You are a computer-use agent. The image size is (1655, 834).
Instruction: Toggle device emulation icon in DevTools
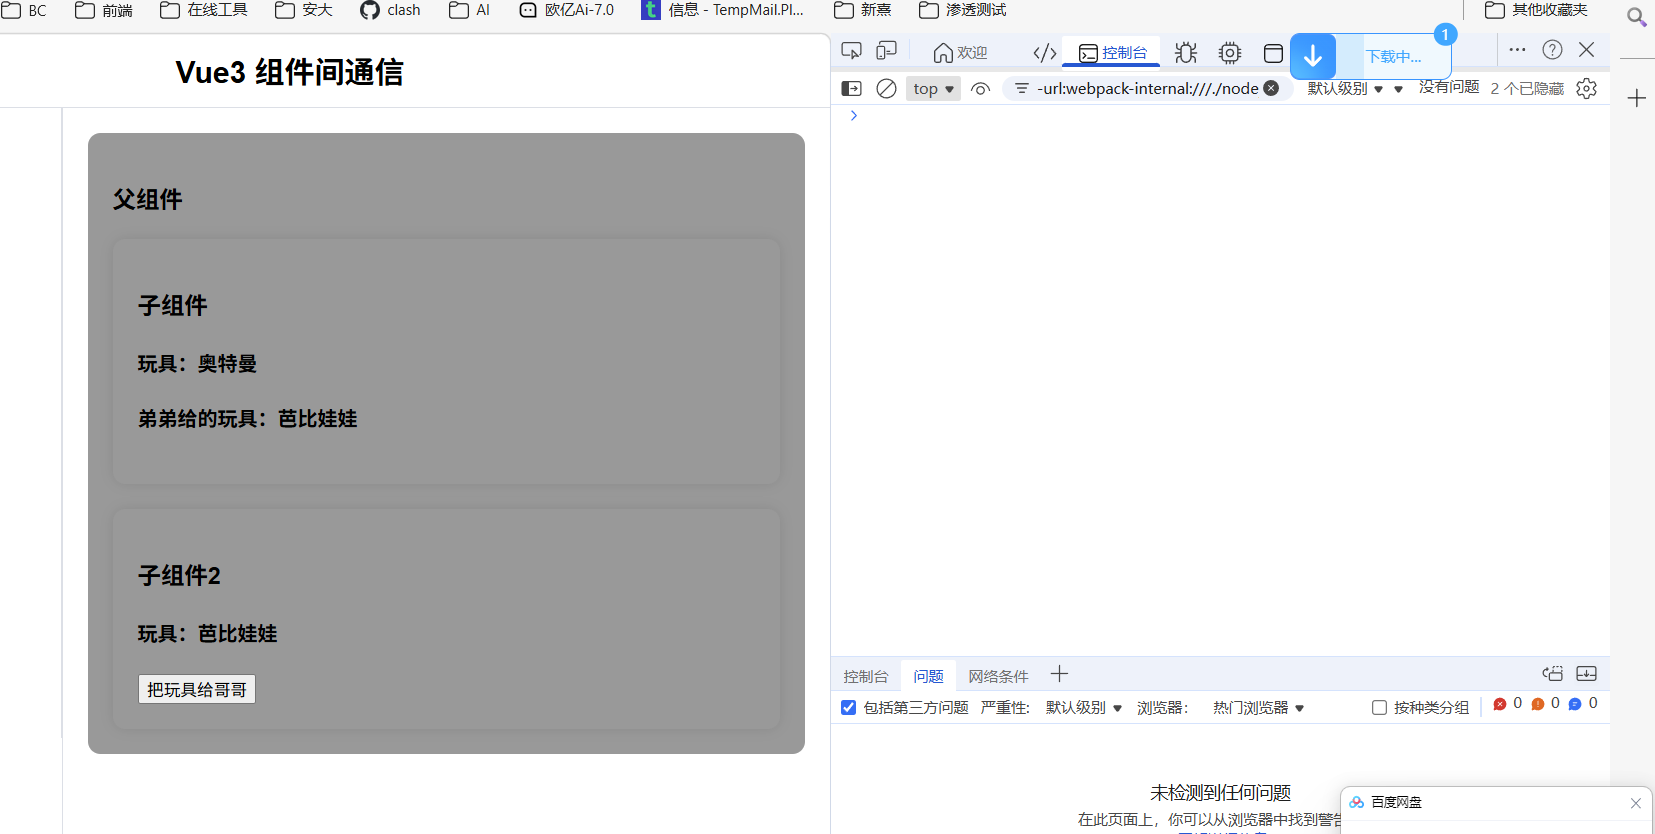[x=886, y=51]
